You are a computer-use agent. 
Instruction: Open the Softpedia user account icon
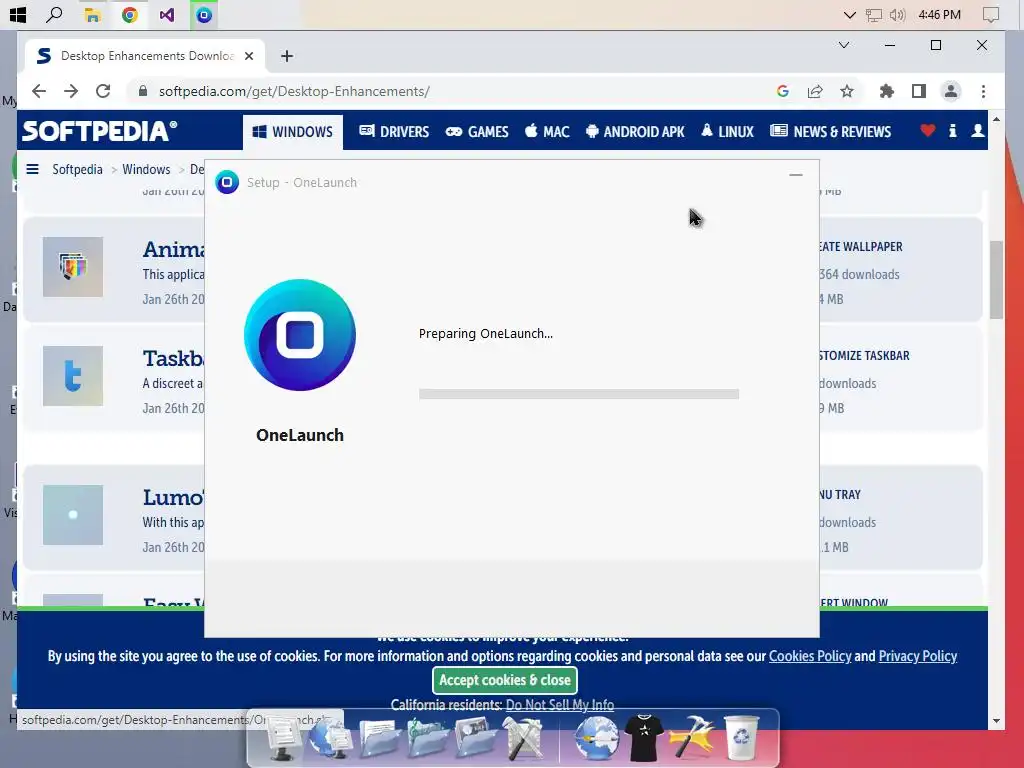[x=978, y=131]
